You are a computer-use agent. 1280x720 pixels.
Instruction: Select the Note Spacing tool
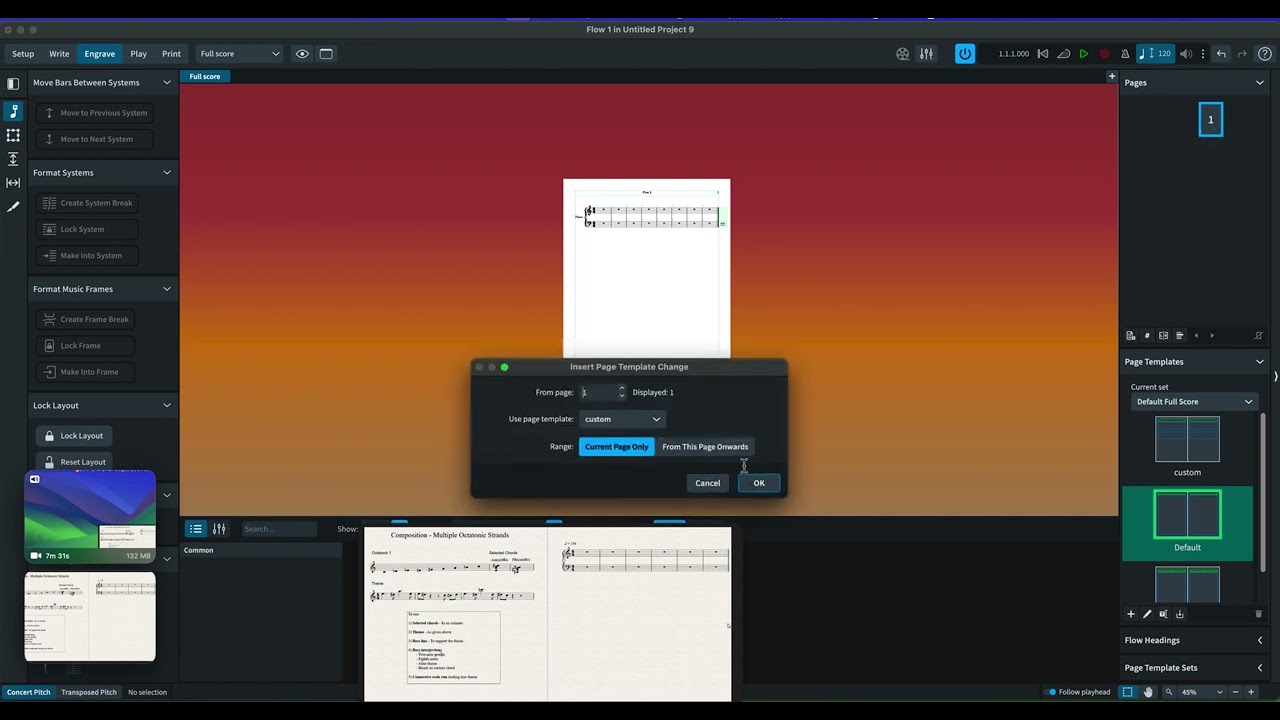pos(13,183)
